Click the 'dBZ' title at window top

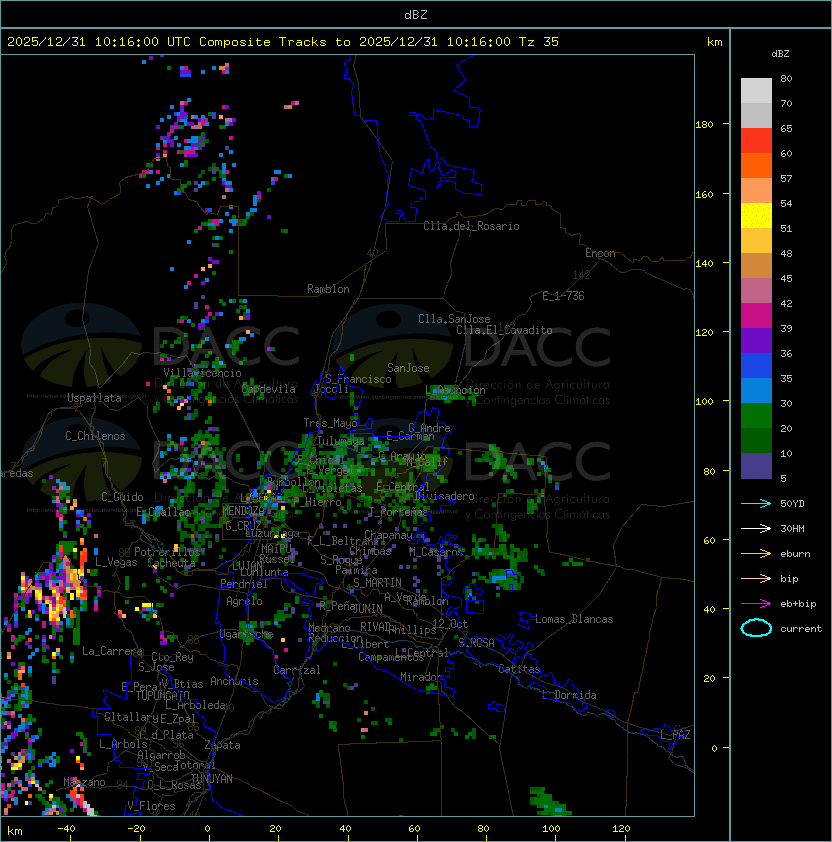pos(416,15)
